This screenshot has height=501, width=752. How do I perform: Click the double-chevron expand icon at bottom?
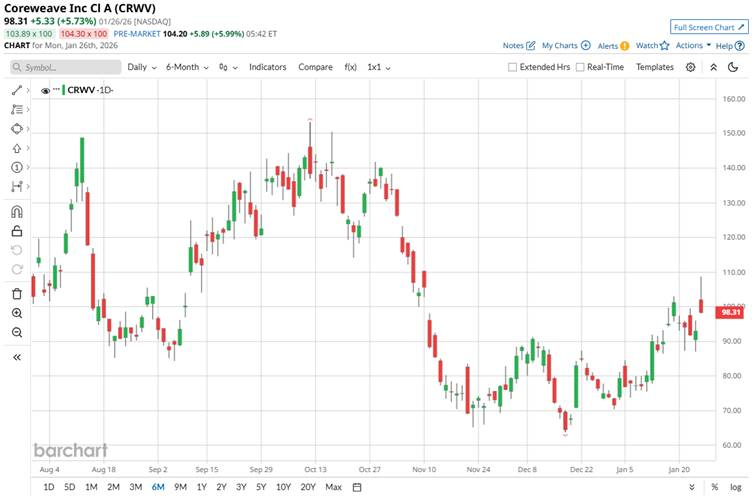coord(692,487)
